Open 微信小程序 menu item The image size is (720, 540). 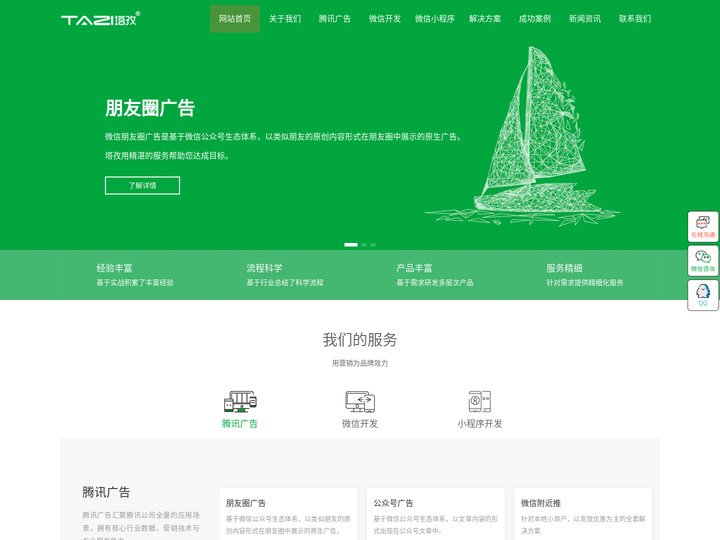pyautogui.click(x=435, y=19)
